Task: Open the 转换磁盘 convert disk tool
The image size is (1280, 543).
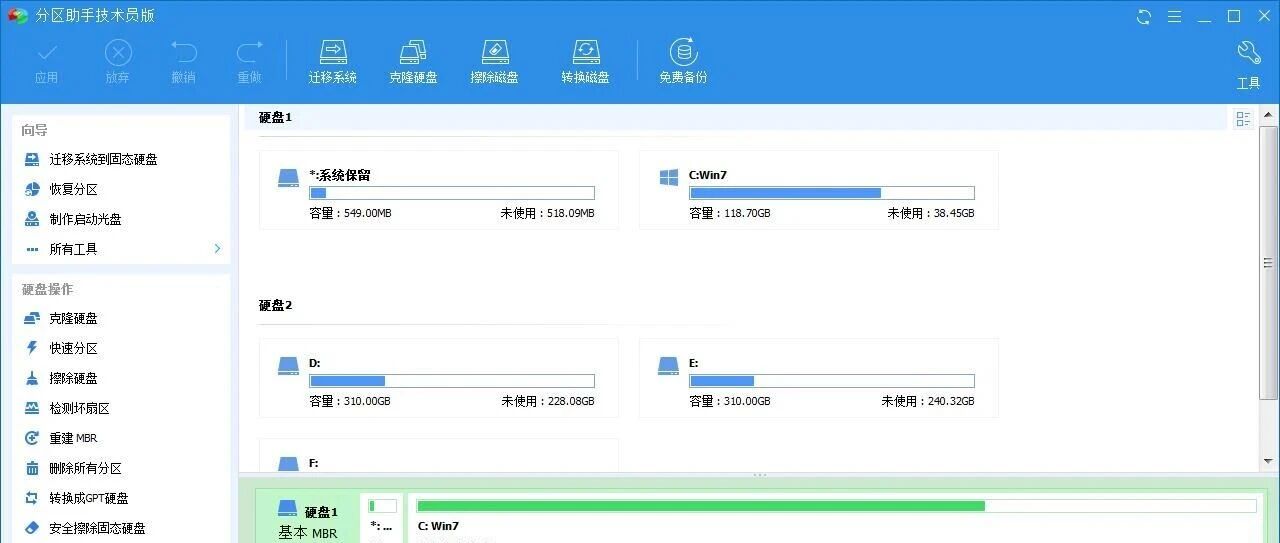Action: pyautogui.click(x=586, y=61)
